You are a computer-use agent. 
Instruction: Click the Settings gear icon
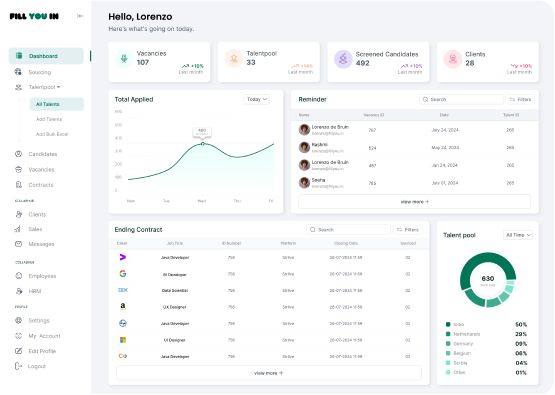coord(18,320)
